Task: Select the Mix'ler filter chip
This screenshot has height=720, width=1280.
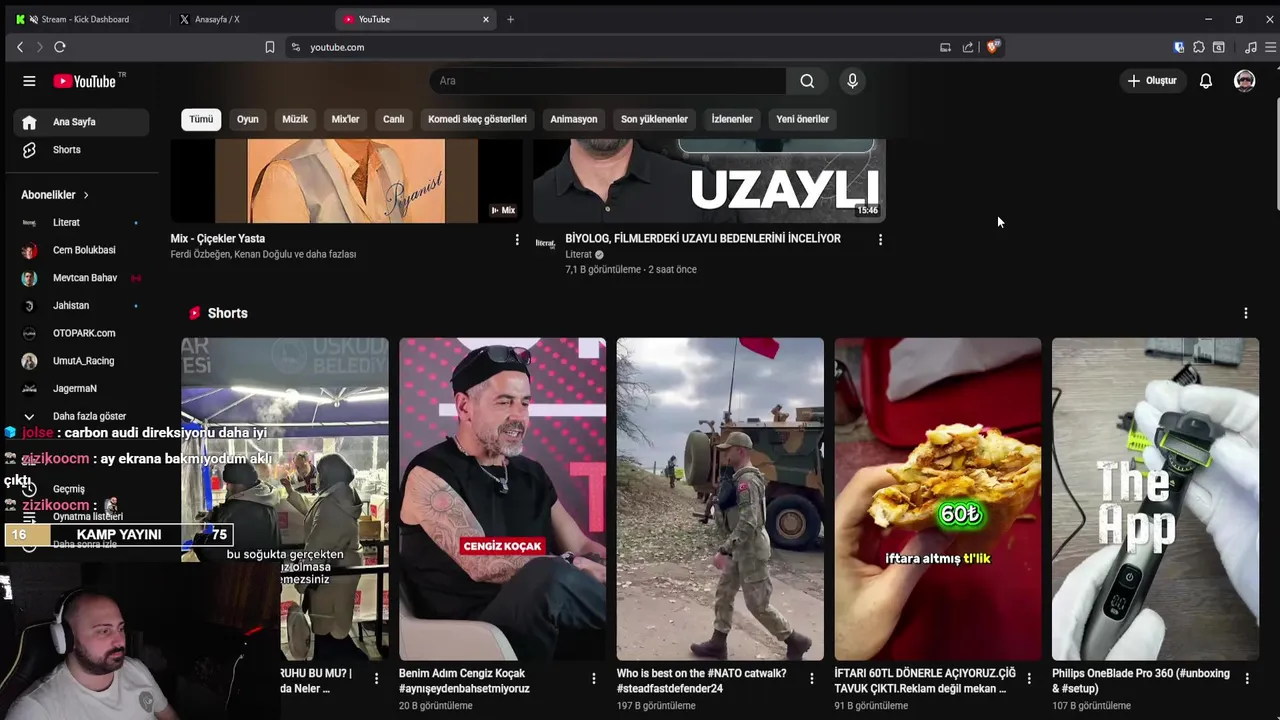Action: point(345,119)
